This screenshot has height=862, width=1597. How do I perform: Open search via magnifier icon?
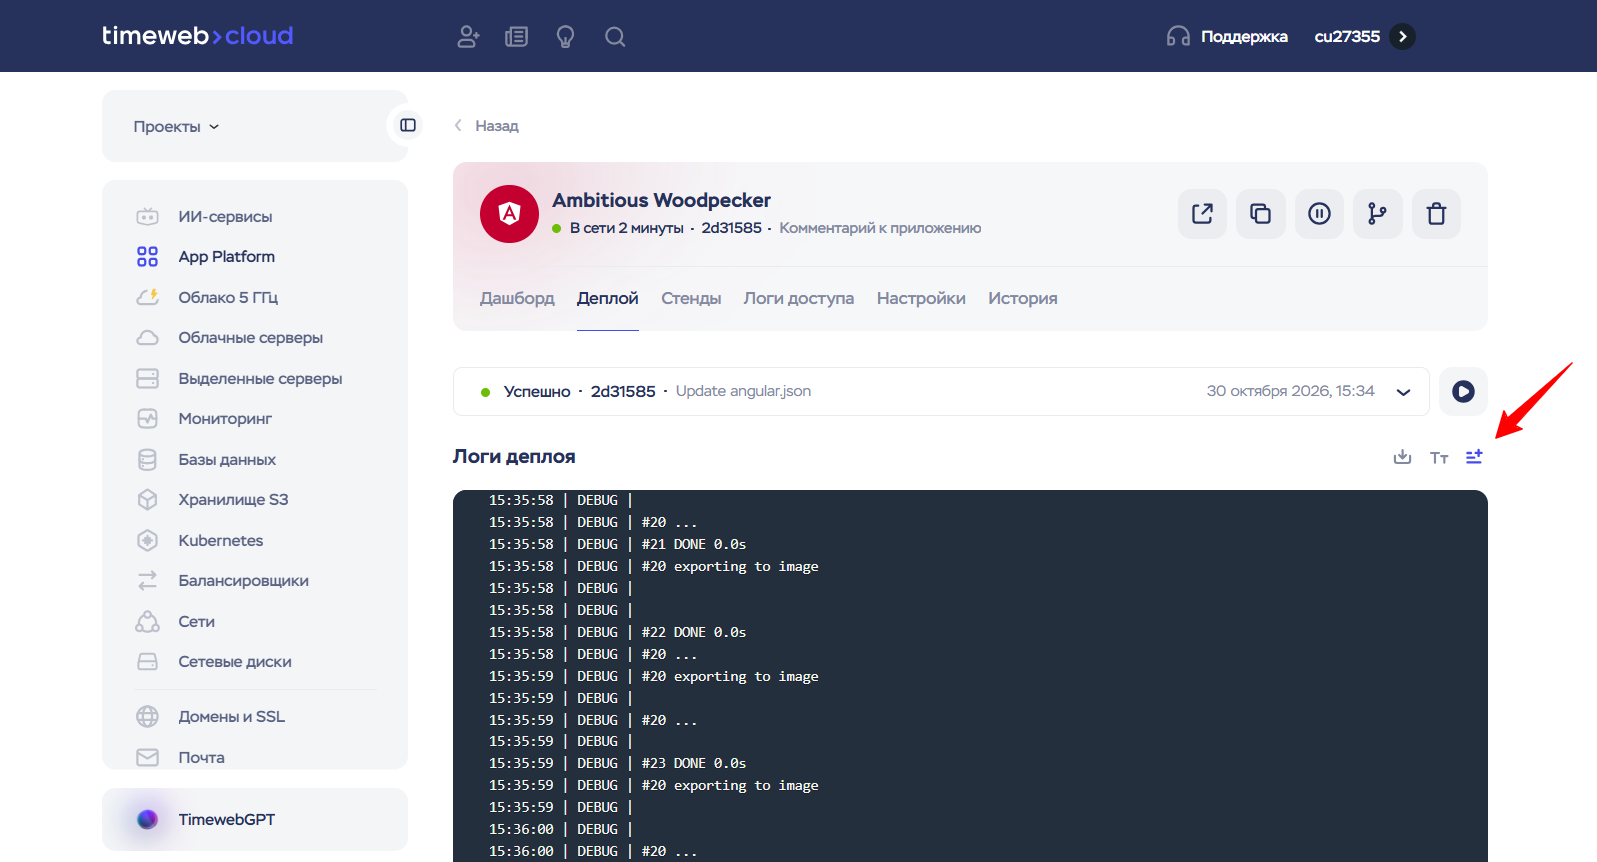point(615,37)
